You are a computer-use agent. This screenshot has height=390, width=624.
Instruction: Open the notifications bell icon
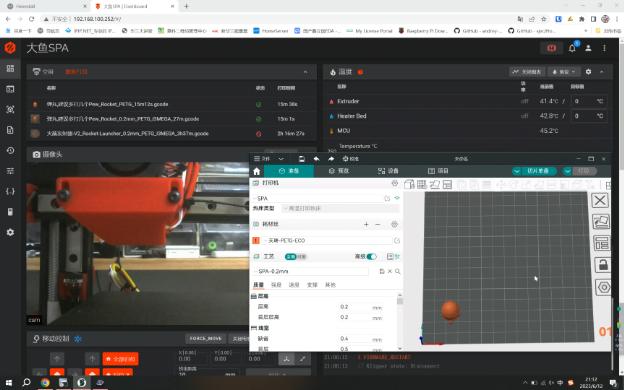tap(572, 48)
